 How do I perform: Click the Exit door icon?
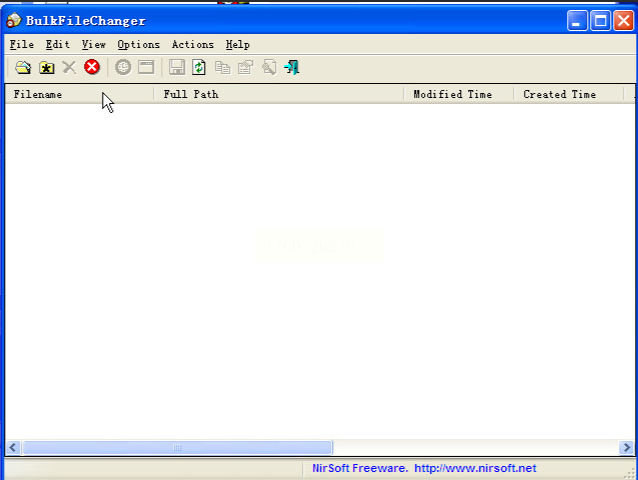[292, 67]
